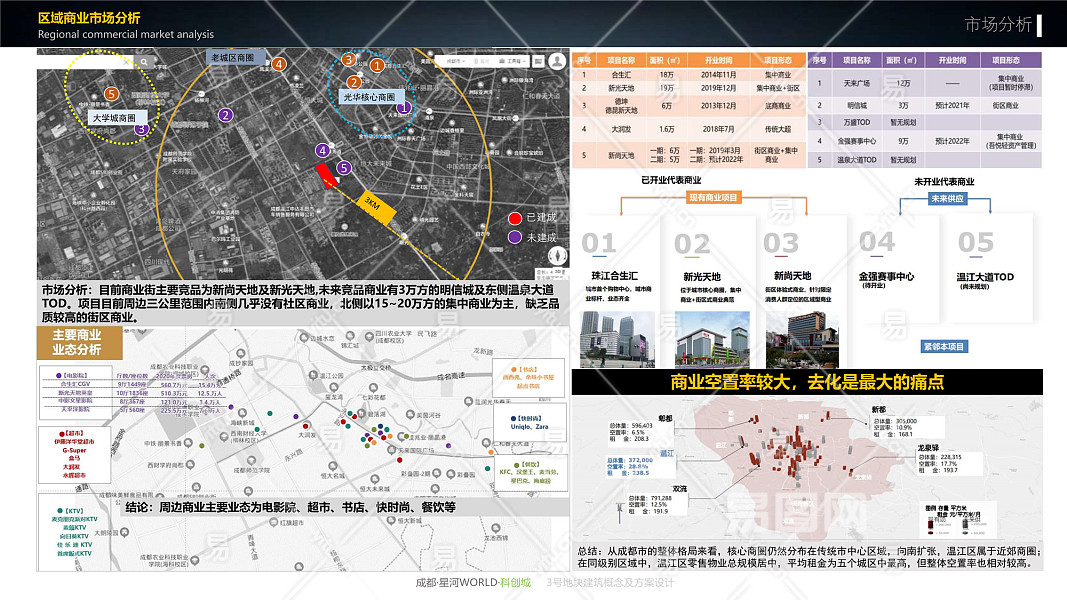The width and height of the screenshot is (1067, 600).
Task: Click the 05 温江大道TOD card title
Action: click(985, 277)
